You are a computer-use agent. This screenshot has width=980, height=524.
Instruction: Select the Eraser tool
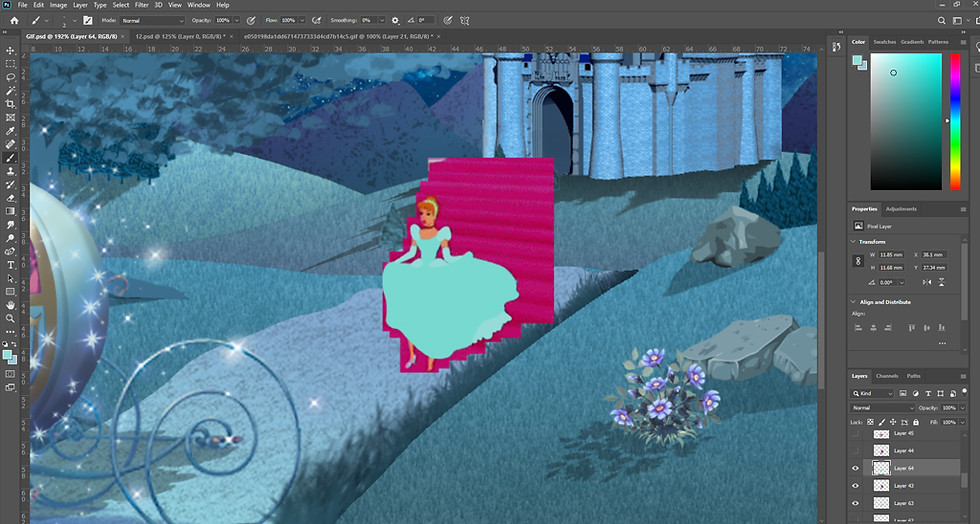(x=10, y=198)
